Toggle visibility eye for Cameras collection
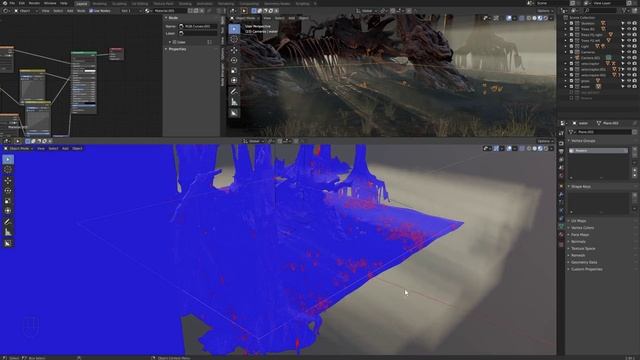The height and width of the screenshot is (360, 640). tap(629, 52)
